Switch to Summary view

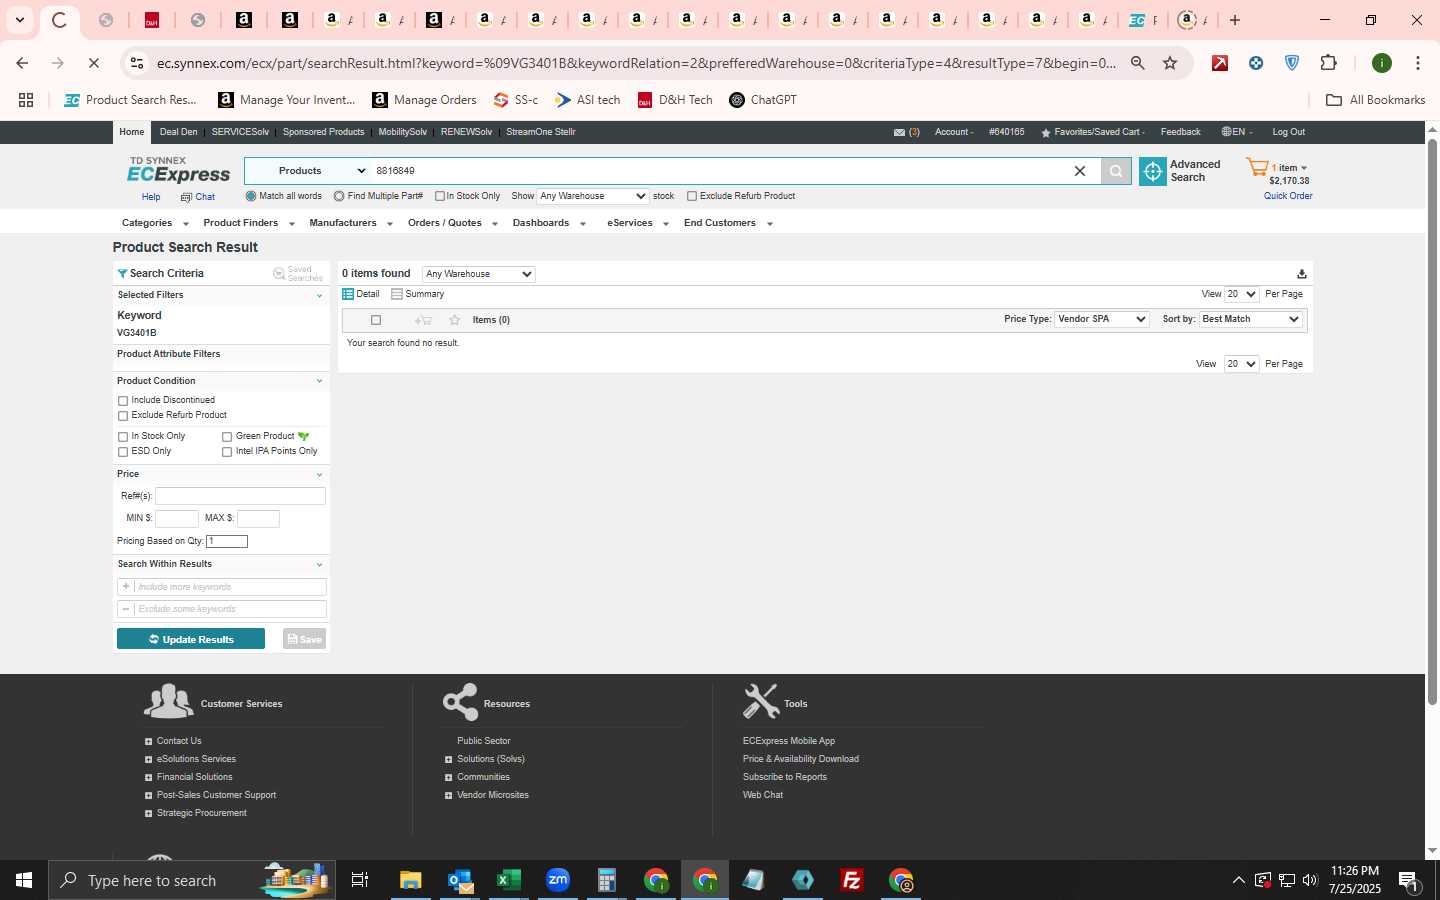coord(418,294)
